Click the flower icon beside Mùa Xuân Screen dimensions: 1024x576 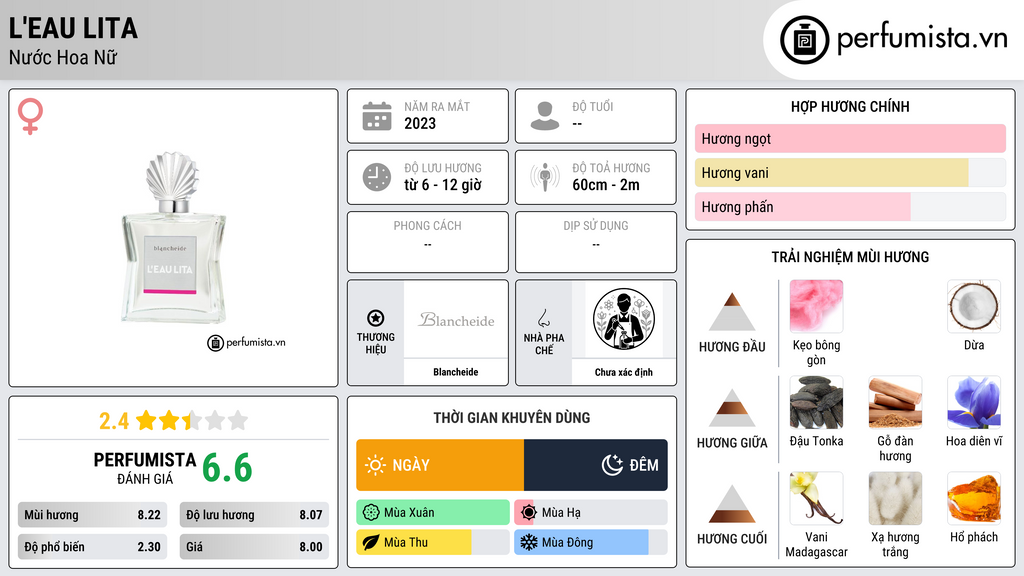371,513
